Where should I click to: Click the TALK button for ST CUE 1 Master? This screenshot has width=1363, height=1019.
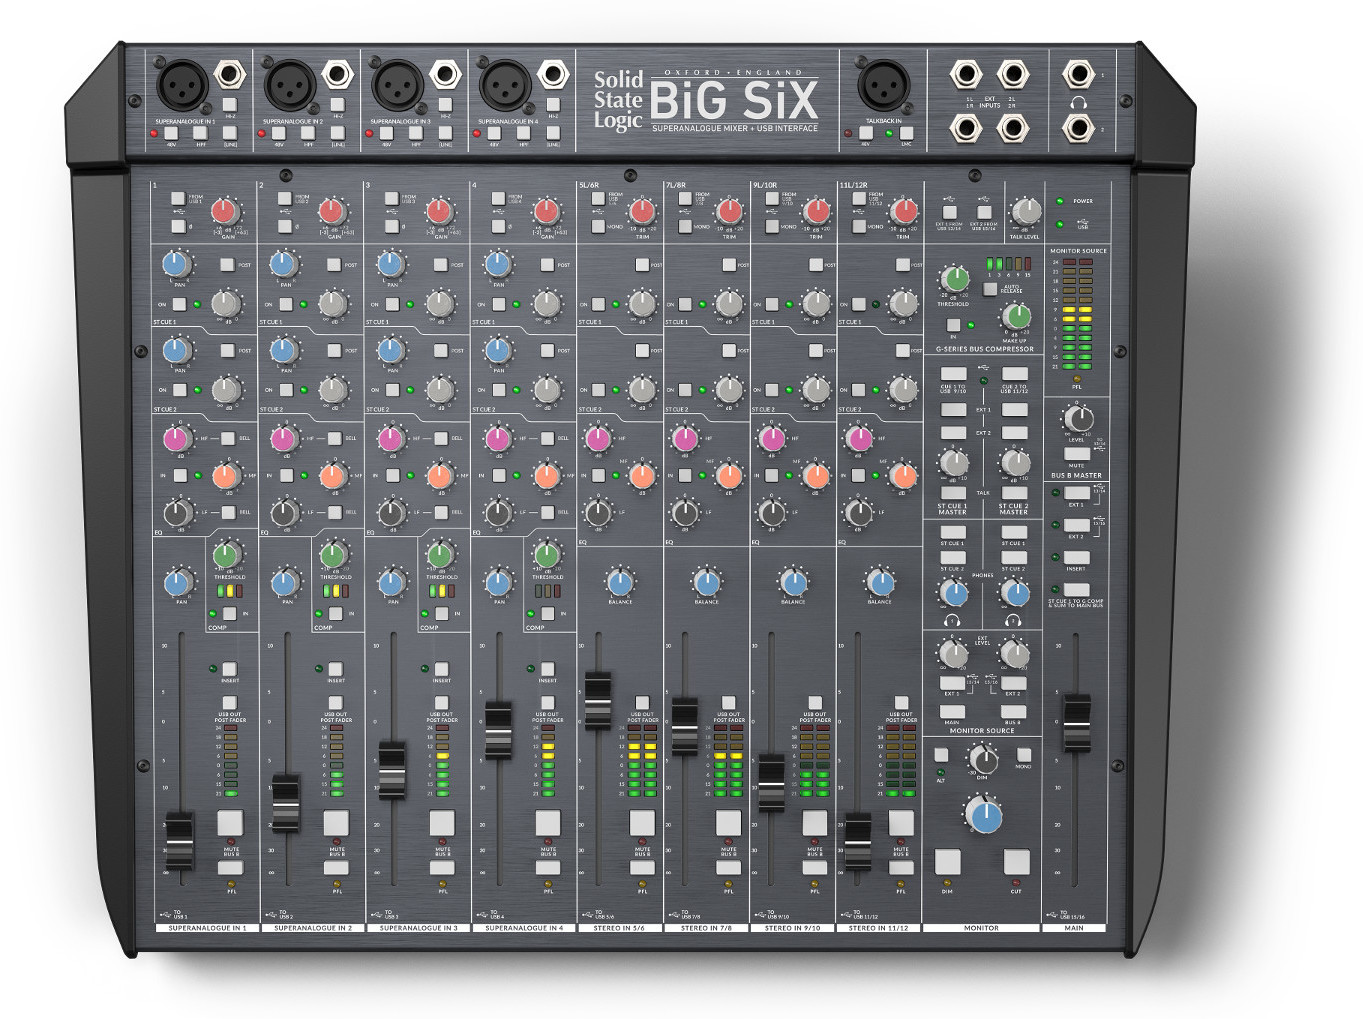pos(953,493)
